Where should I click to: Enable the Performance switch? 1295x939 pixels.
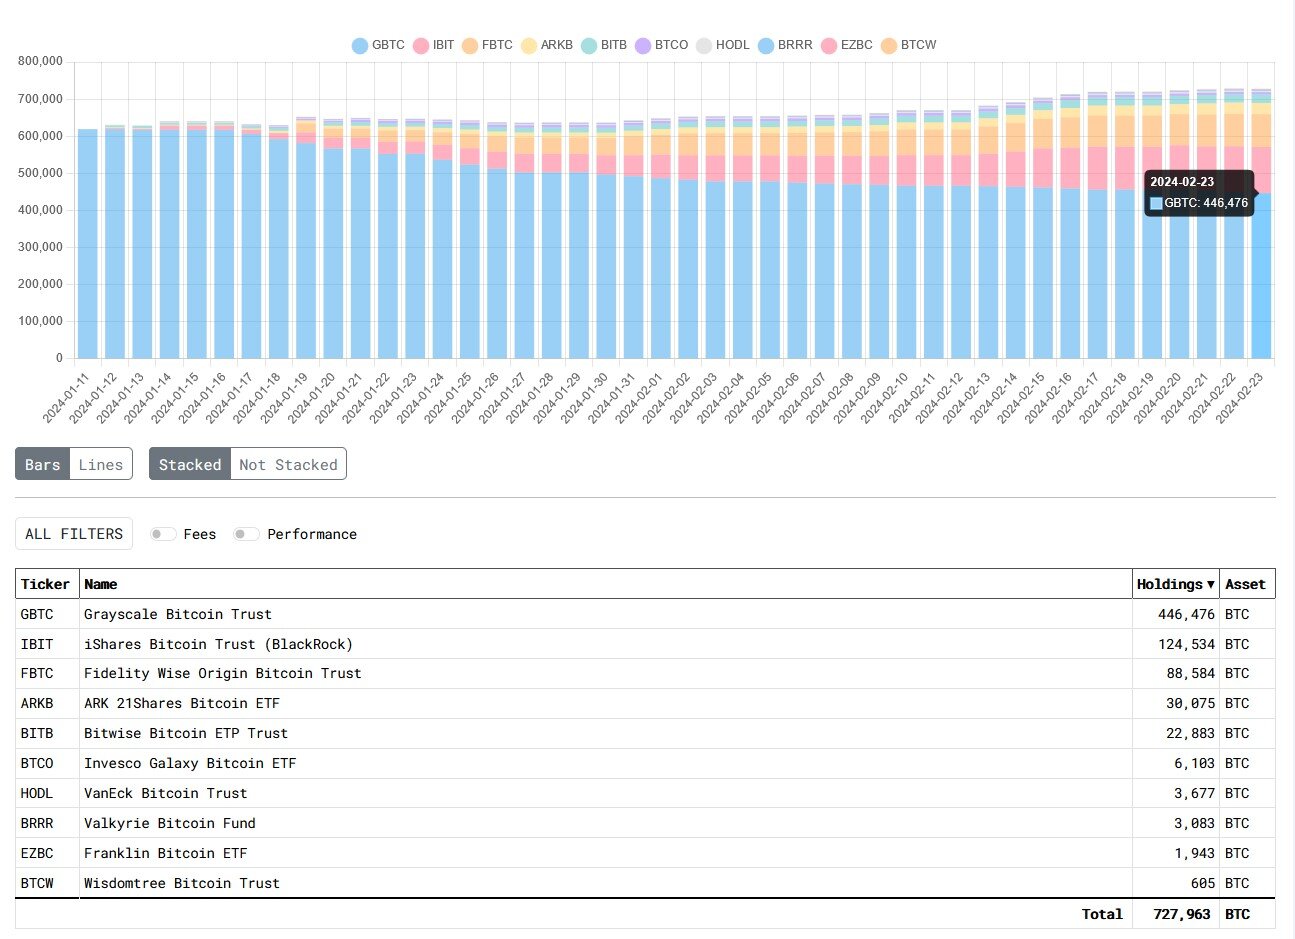click(x=246, y=534)
